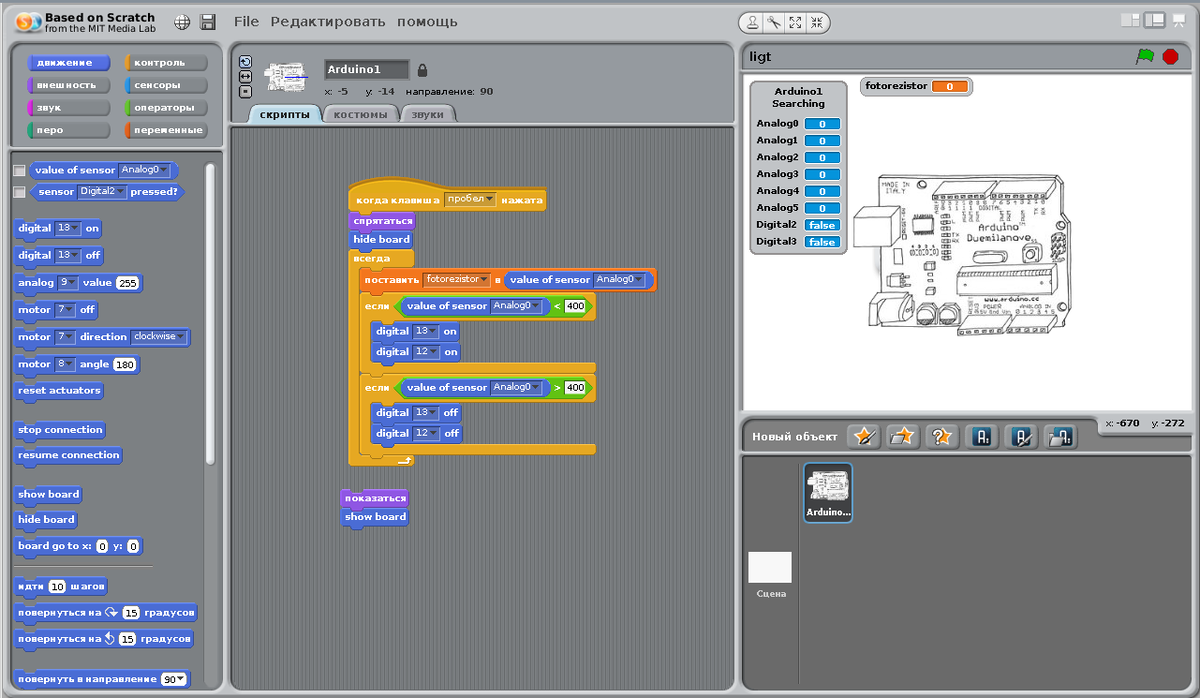1200x698 pixels.
Task: Choose new sprite from file
Action: [903, 436]
